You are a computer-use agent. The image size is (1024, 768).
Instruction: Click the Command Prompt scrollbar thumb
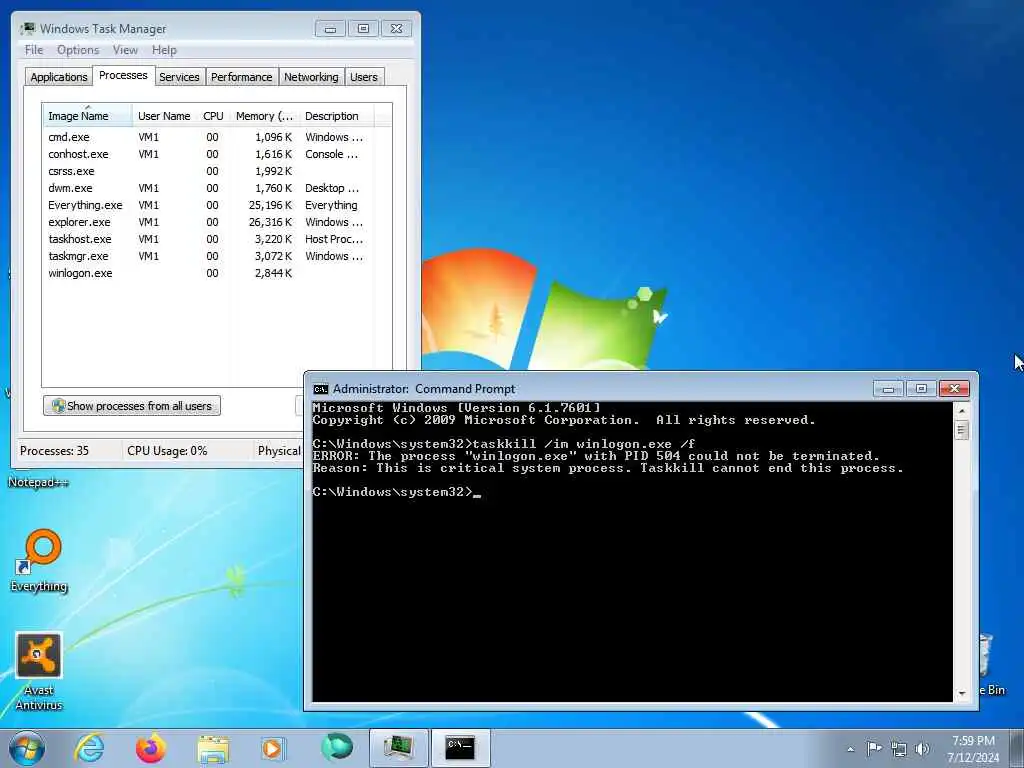click(x=961, y=430)
